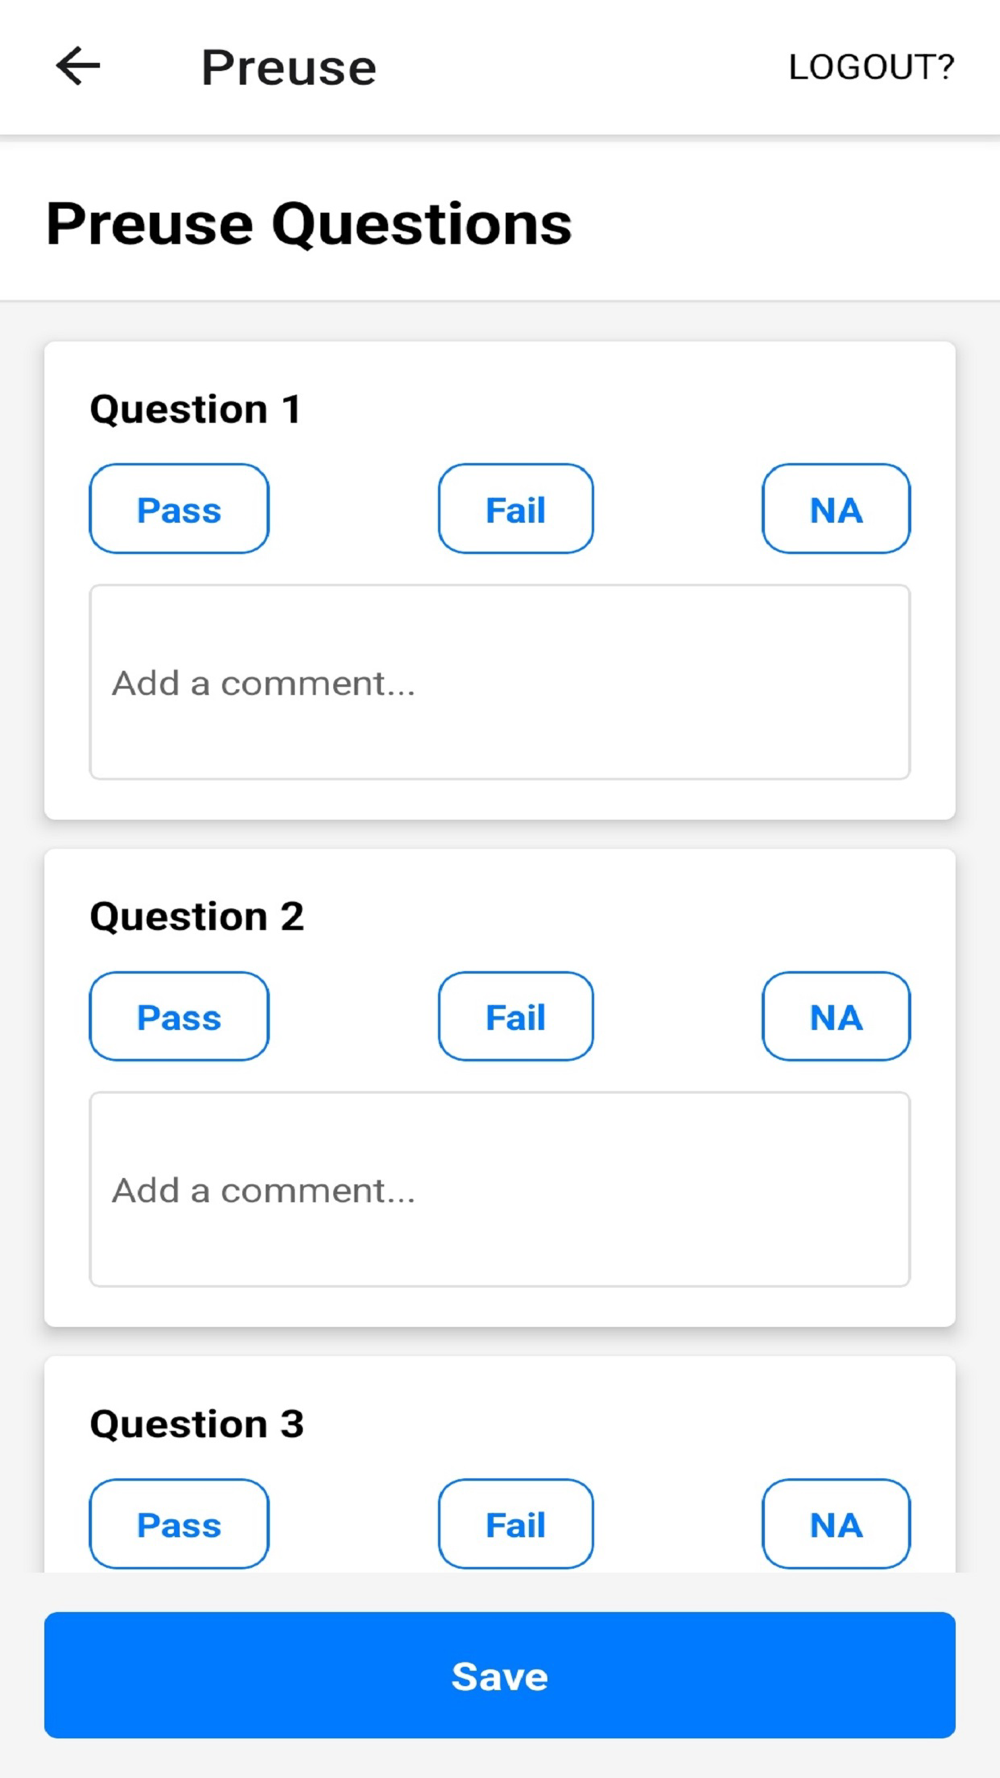1000x1778 pixels.
Task: Mark Question 2 as Fail
Action: point(515,1016)
